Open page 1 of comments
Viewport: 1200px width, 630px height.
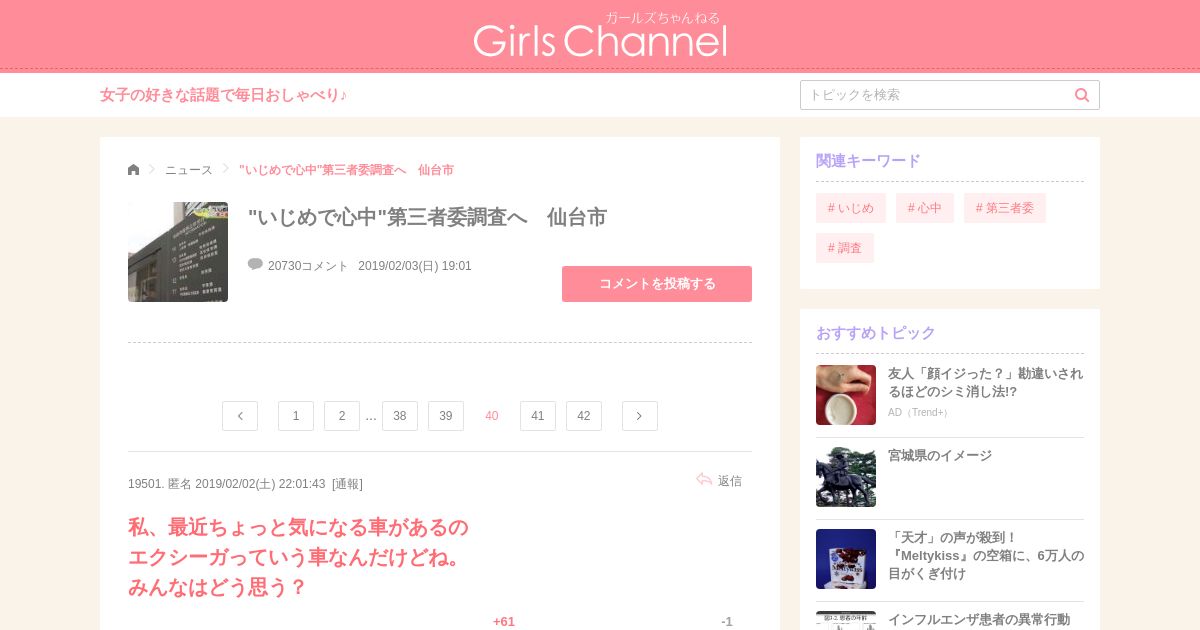point(296,416)
